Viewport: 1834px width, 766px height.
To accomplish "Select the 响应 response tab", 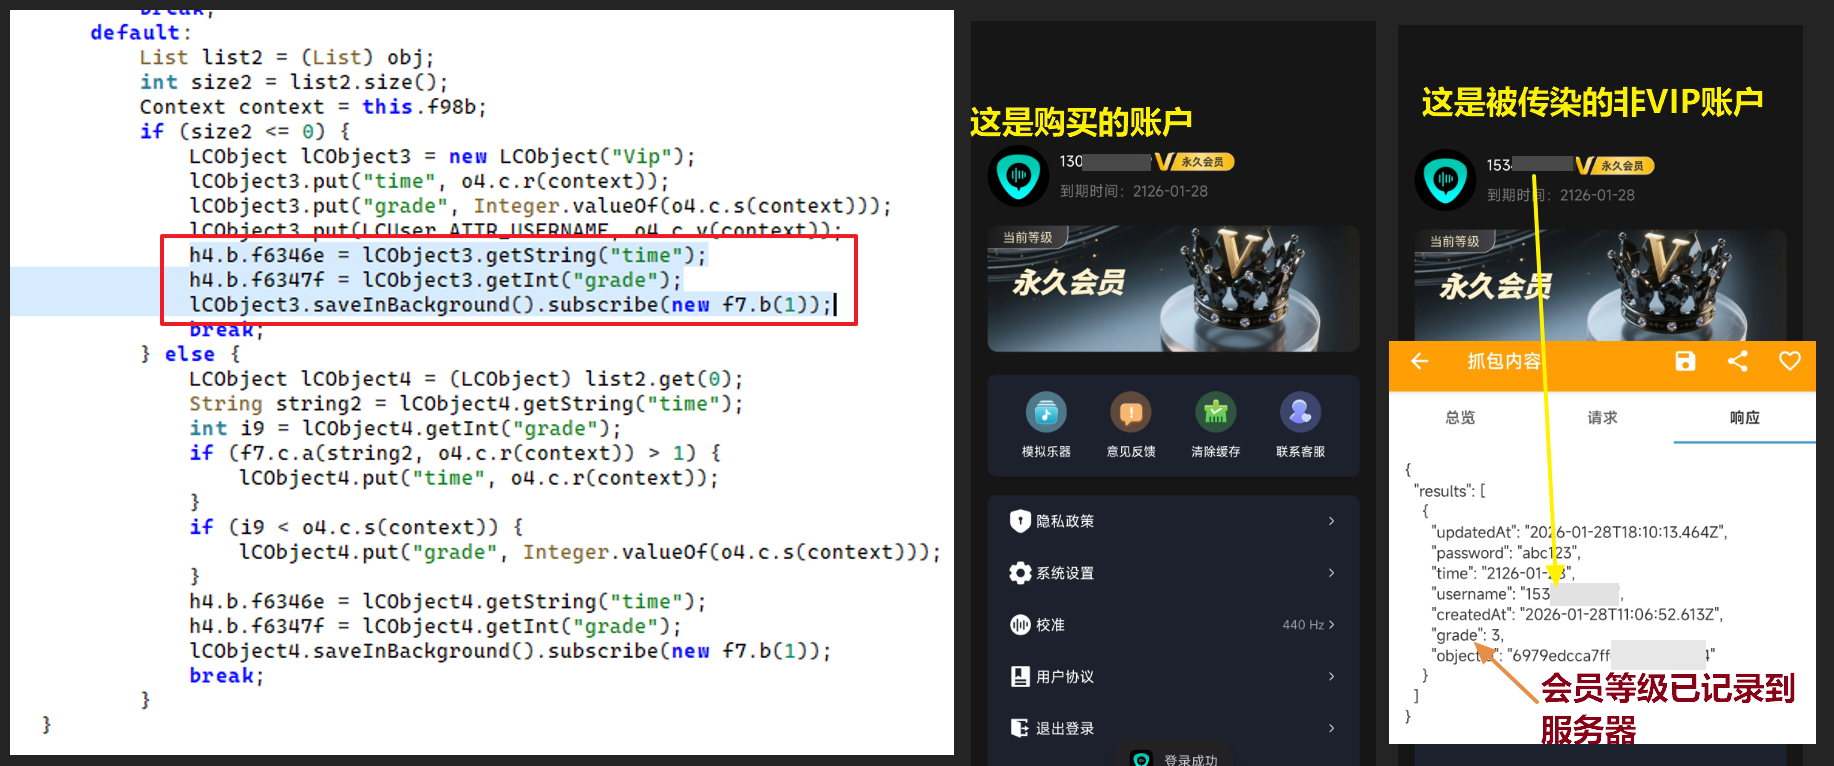I will coord(1744,418).
